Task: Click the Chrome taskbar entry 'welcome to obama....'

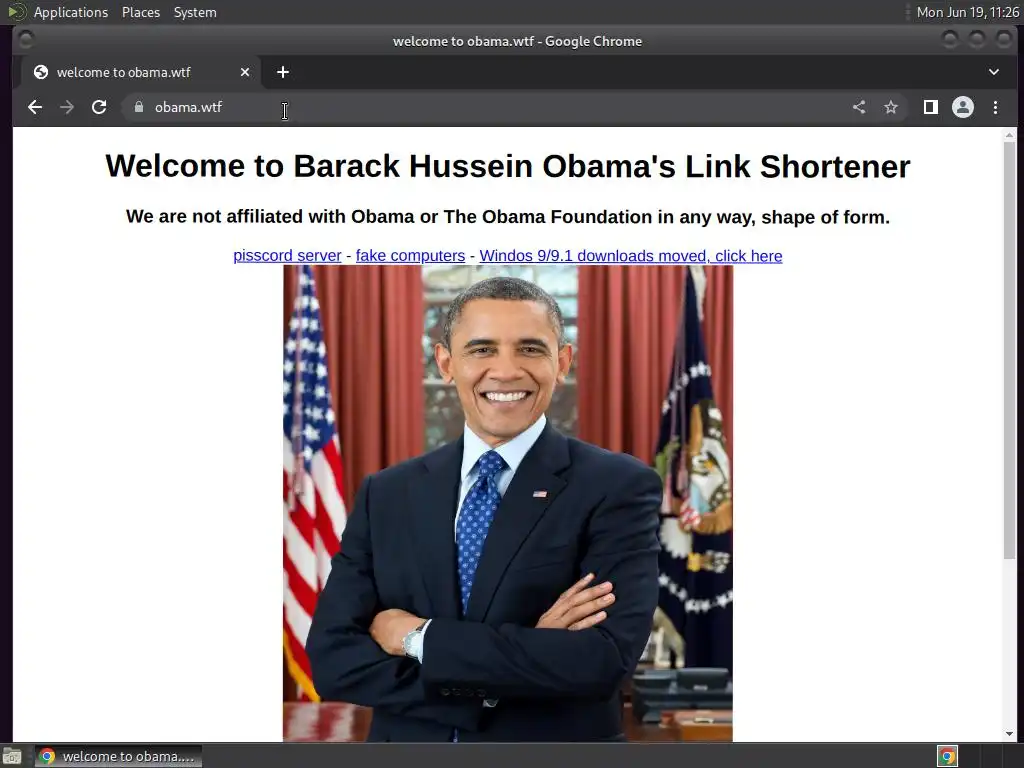Action: 118,756
